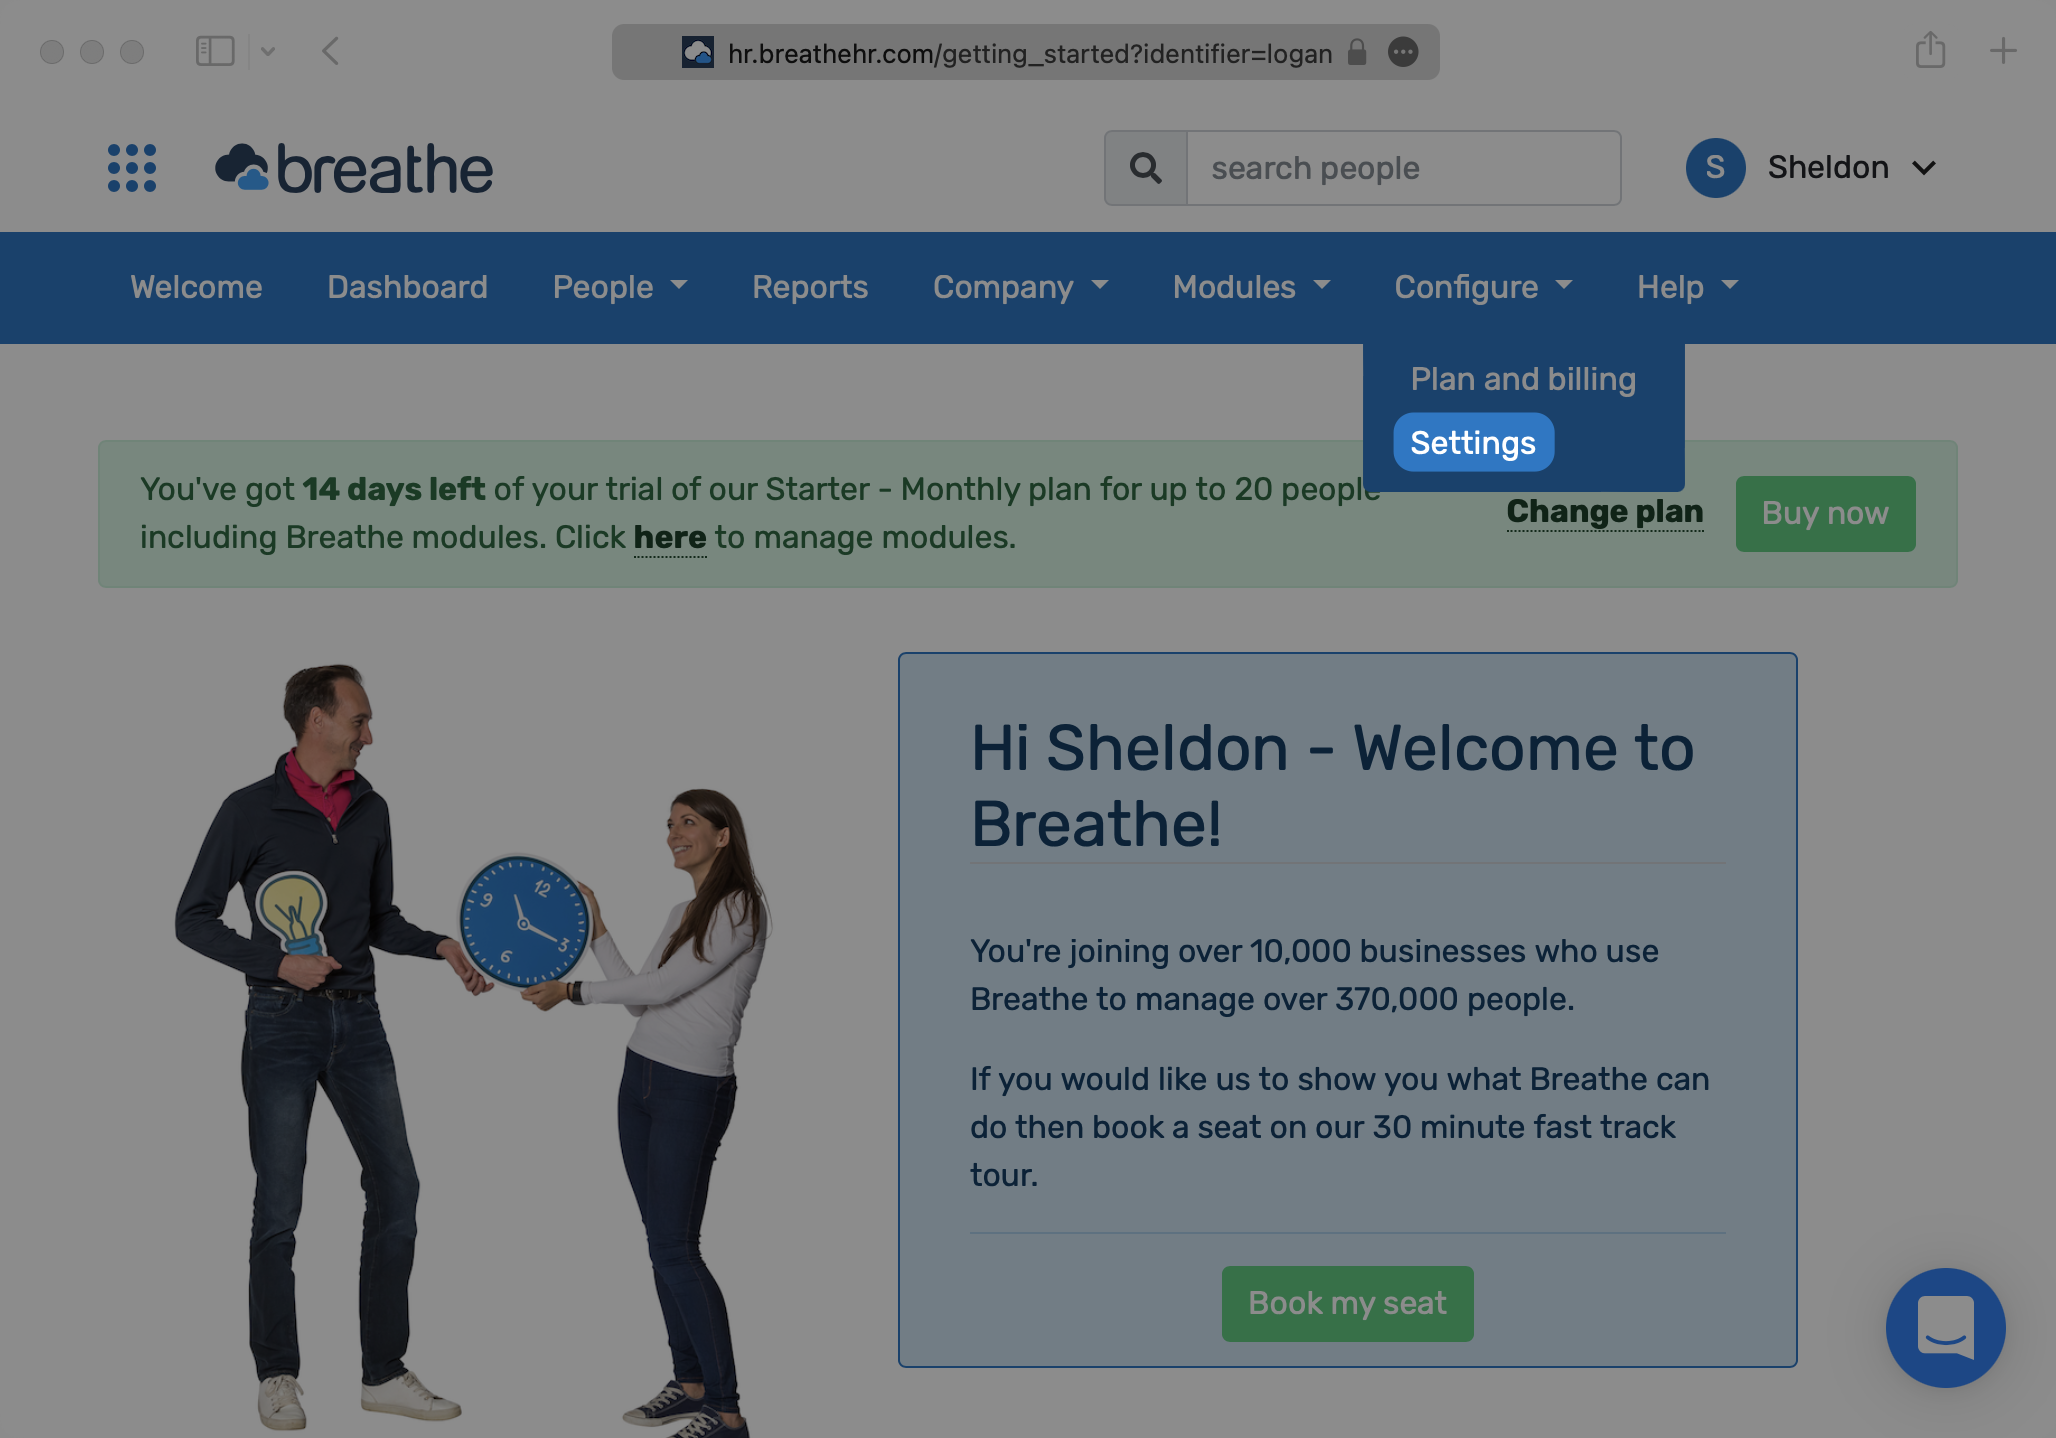Click the search magnifier icon
Viewport: 2056px width, 1438px height.
pos(1145,167)
